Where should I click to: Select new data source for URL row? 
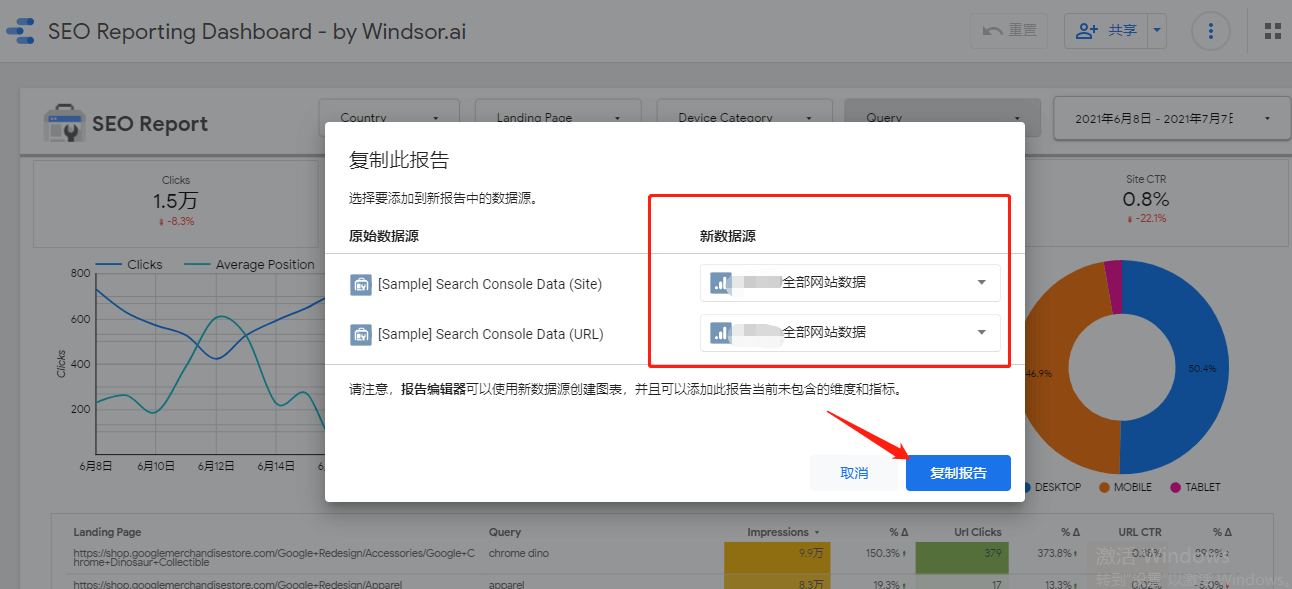click(850, 333)
